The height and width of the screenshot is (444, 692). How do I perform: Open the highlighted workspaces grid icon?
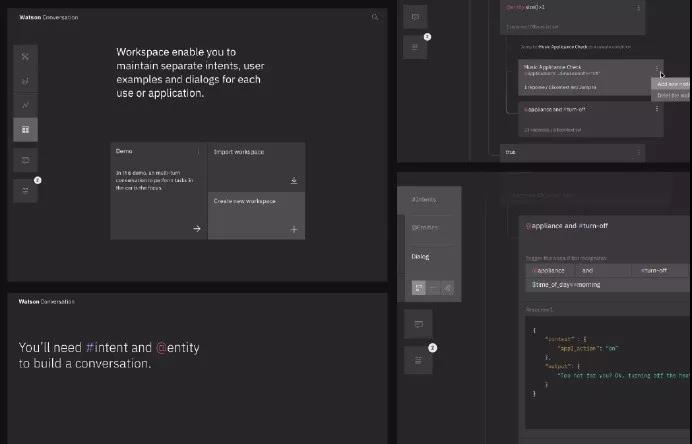click(x=26, y=129)
